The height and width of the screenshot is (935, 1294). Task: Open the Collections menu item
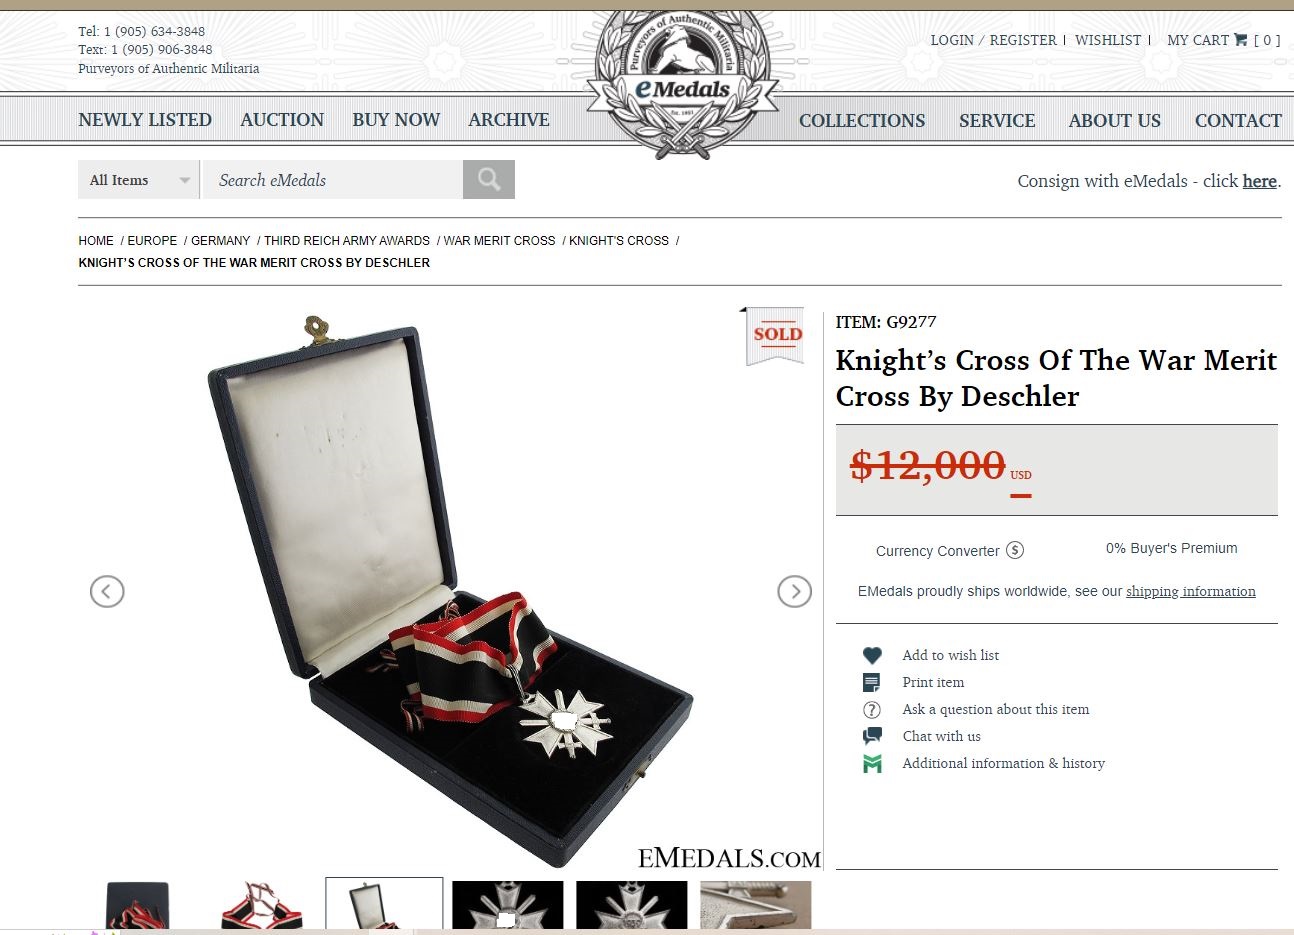tap(862, 121)
